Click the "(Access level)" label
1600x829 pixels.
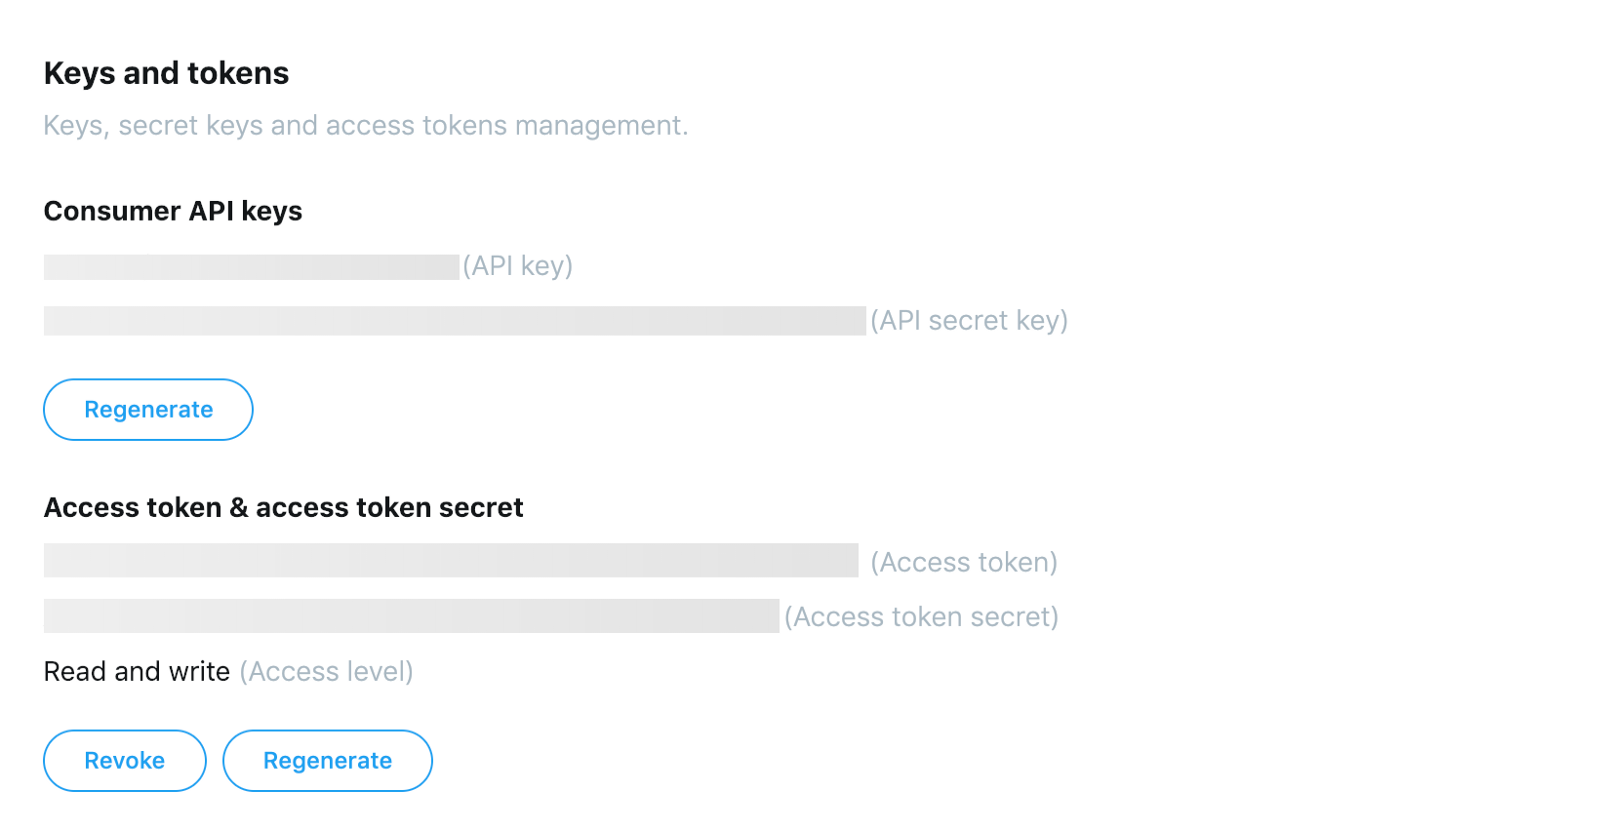(326, 672)
